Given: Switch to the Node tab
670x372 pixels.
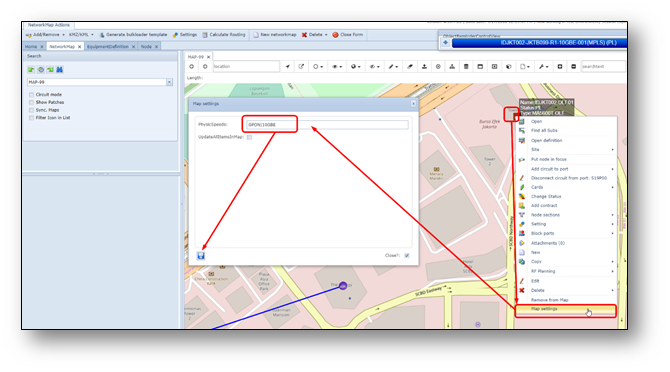Looking at the screenshot, I should click(x=146, y=47).
